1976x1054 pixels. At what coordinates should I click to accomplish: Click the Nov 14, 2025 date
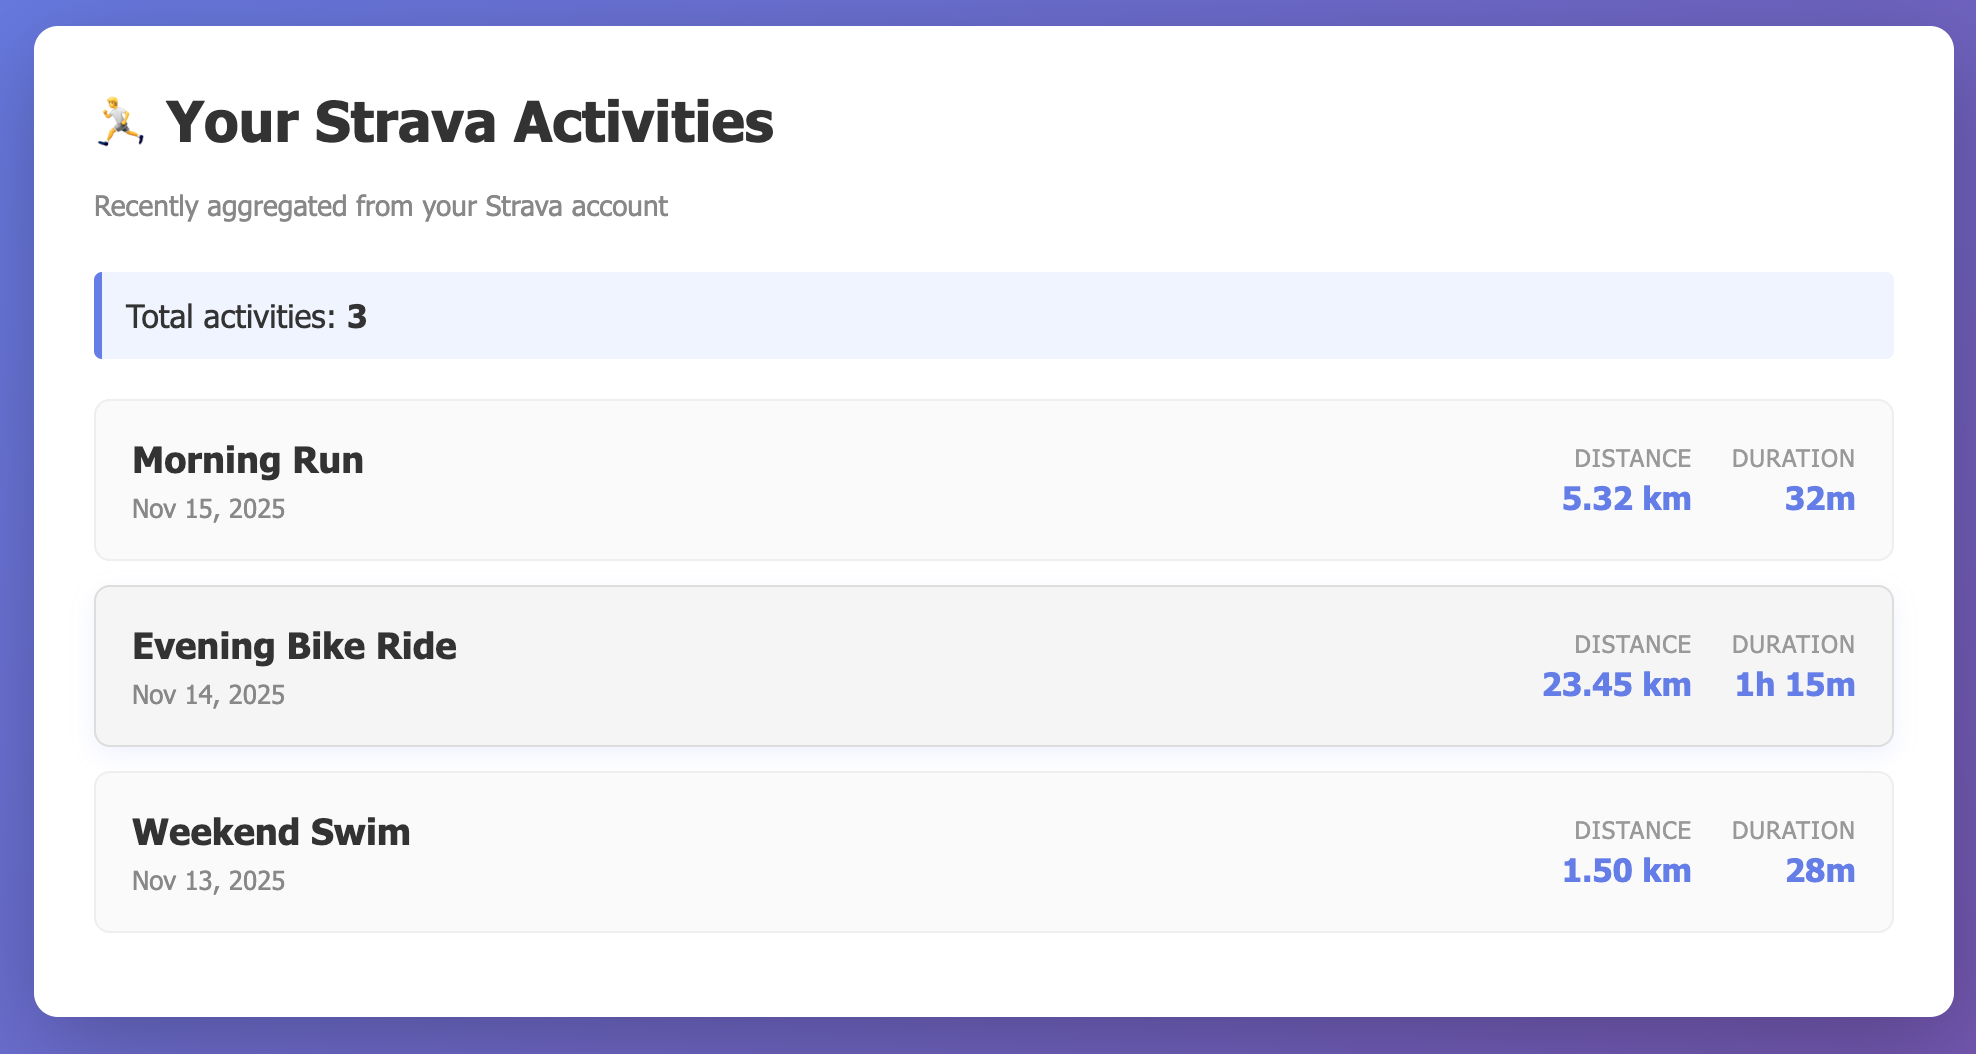coord(208,695)
